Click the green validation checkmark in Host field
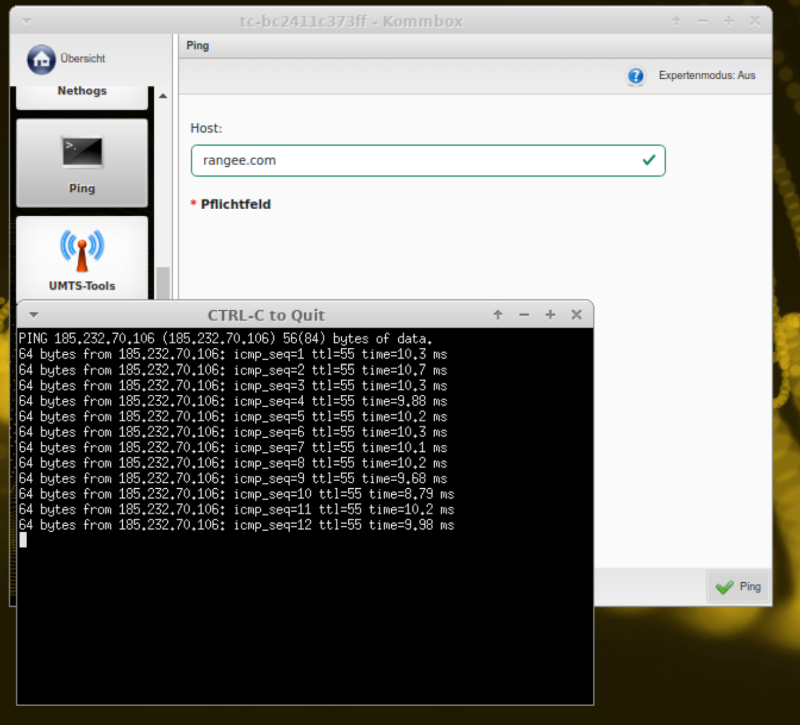Screen dimensions: 800x725 click(649, 160)
